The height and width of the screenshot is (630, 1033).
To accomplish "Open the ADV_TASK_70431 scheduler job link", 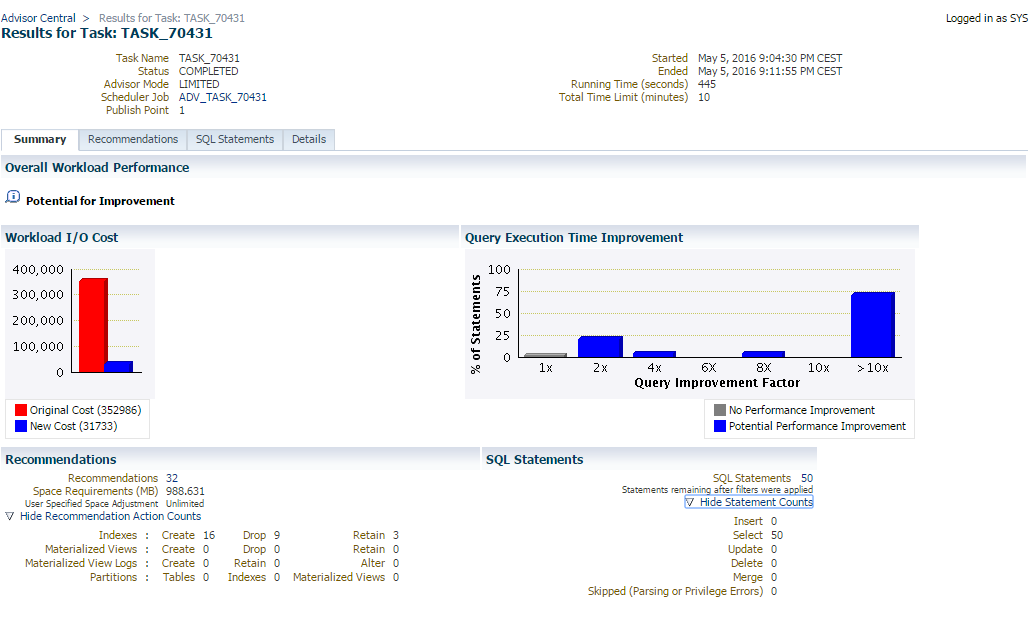I will coord(222,97).
